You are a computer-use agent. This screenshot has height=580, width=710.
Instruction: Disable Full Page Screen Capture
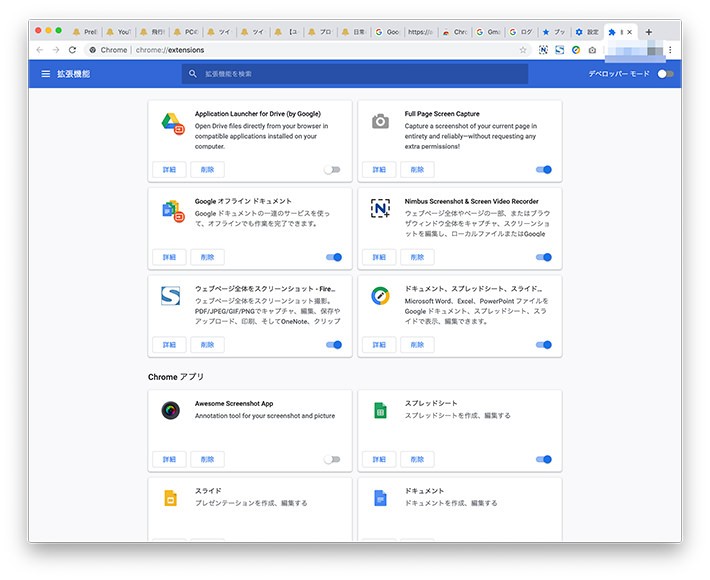[543, 170]
